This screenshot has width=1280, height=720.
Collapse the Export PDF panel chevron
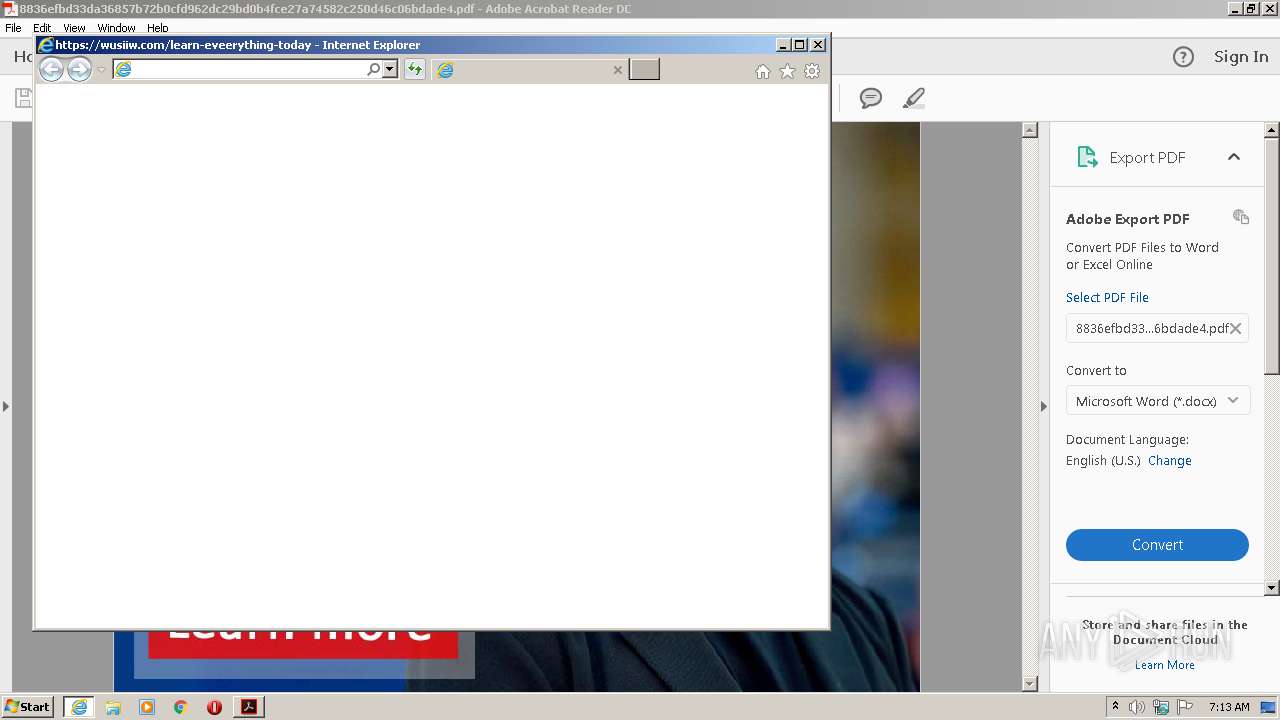tap(1234, 157)
